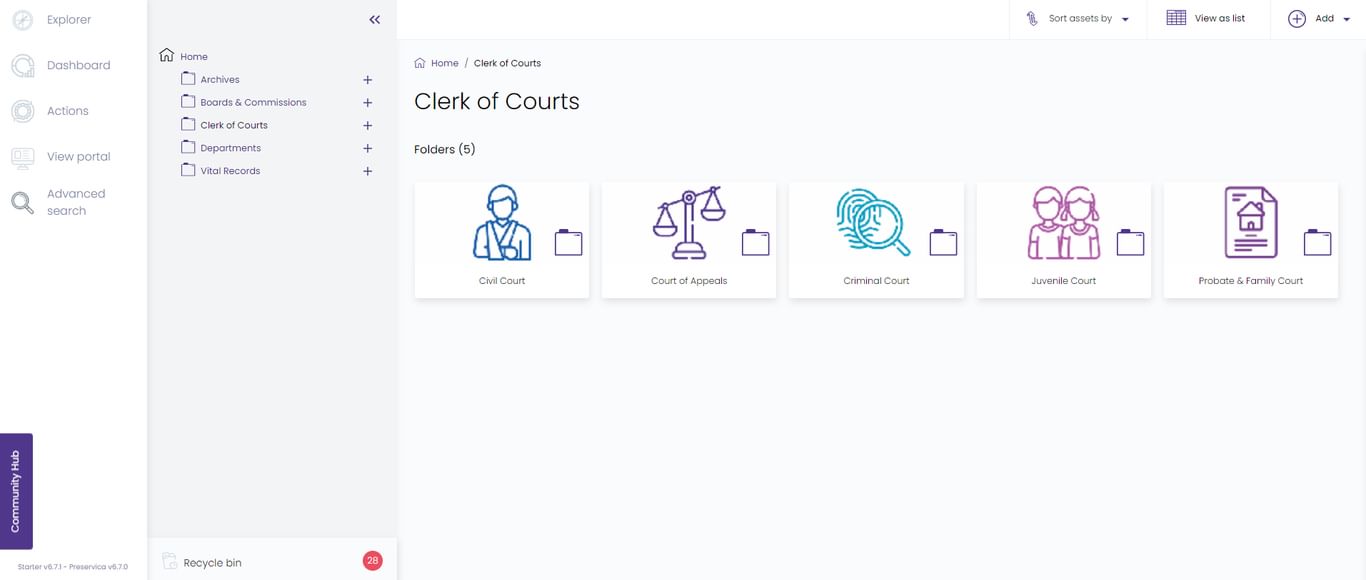The image size is (1366, 580).
Task: Open the Recycle bin icon
Action: pos(170,562)
